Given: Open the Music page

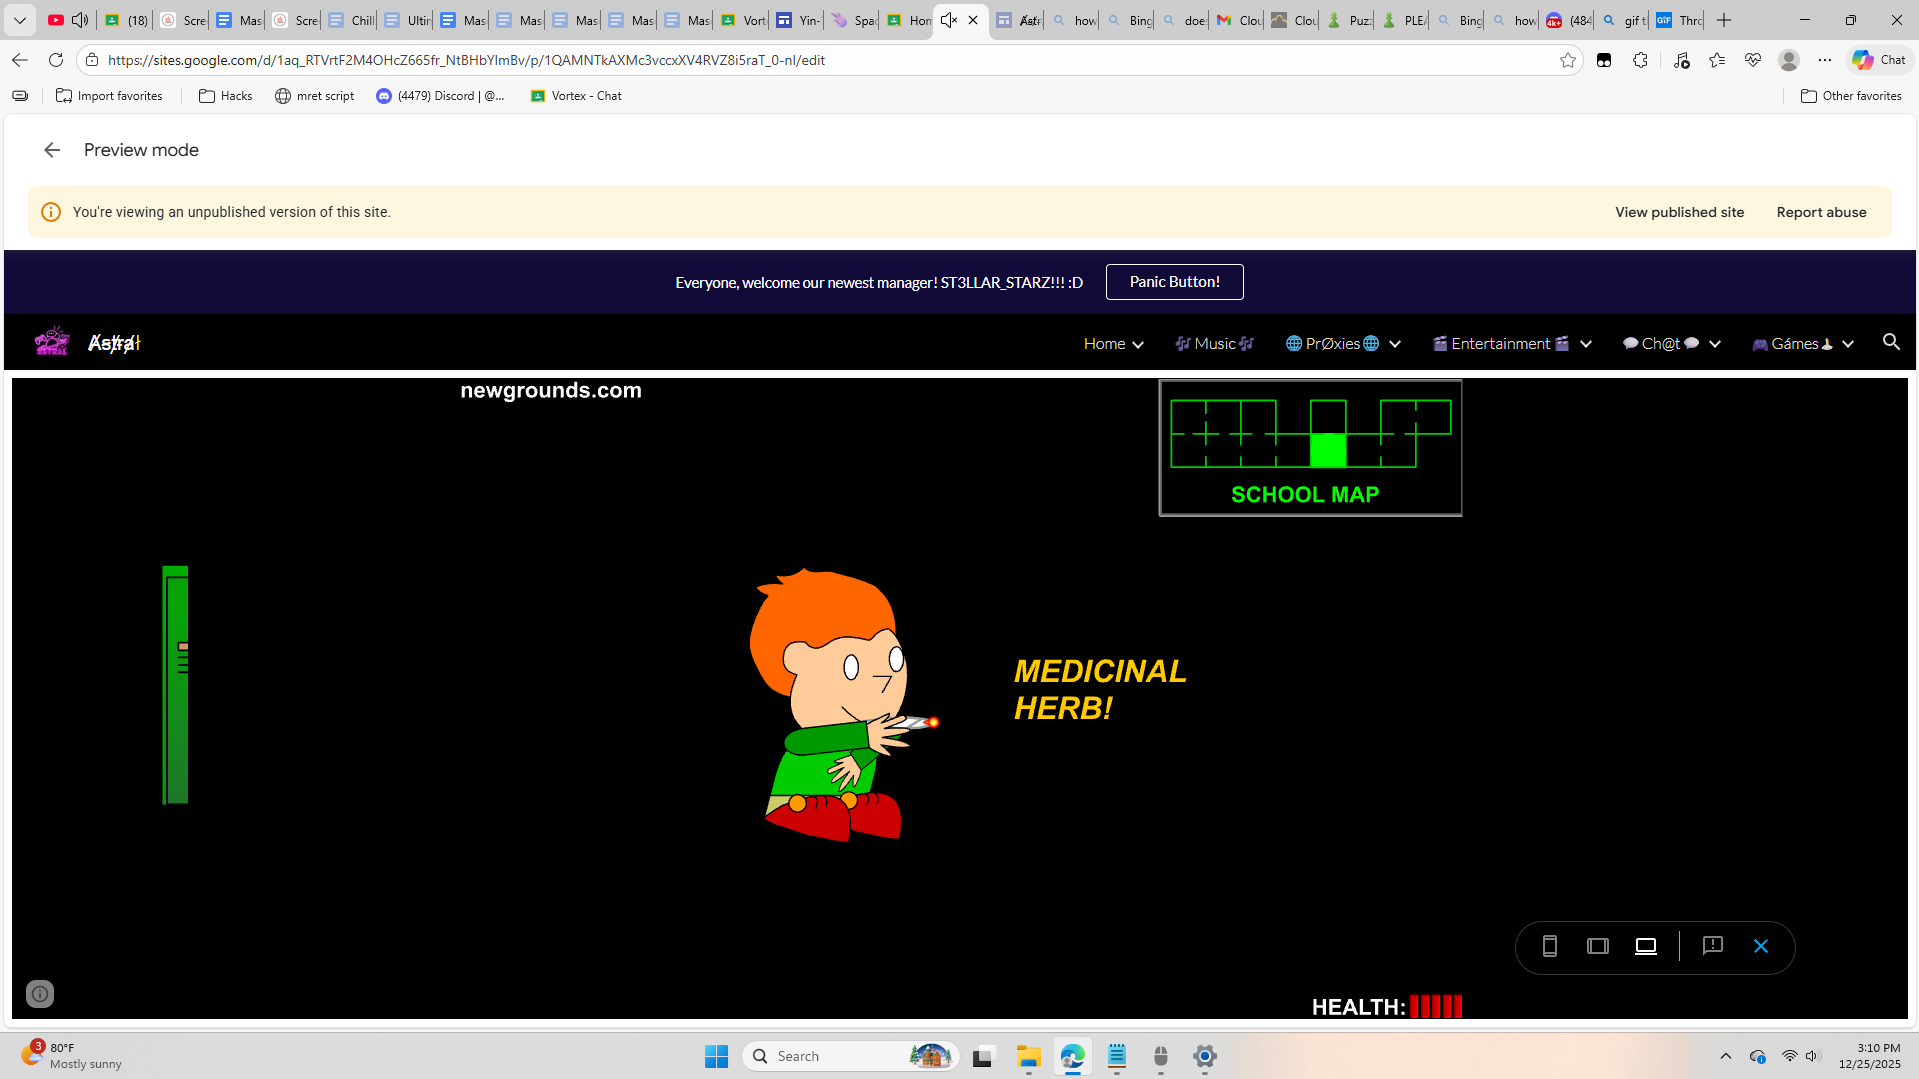Looking at the screenshot, I should [x=1215, y=343].
